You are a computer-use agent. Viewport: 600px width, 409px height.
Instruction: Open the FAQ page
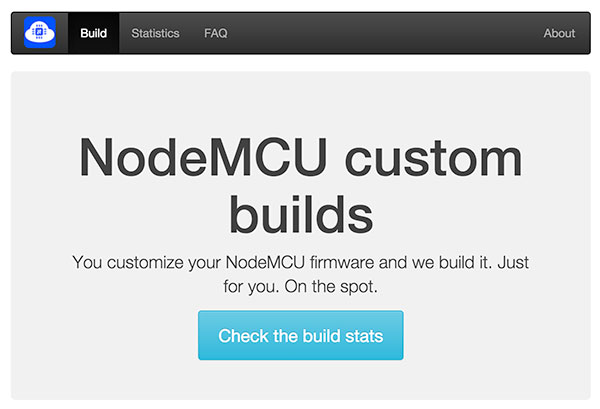click(x=216, y=33)
